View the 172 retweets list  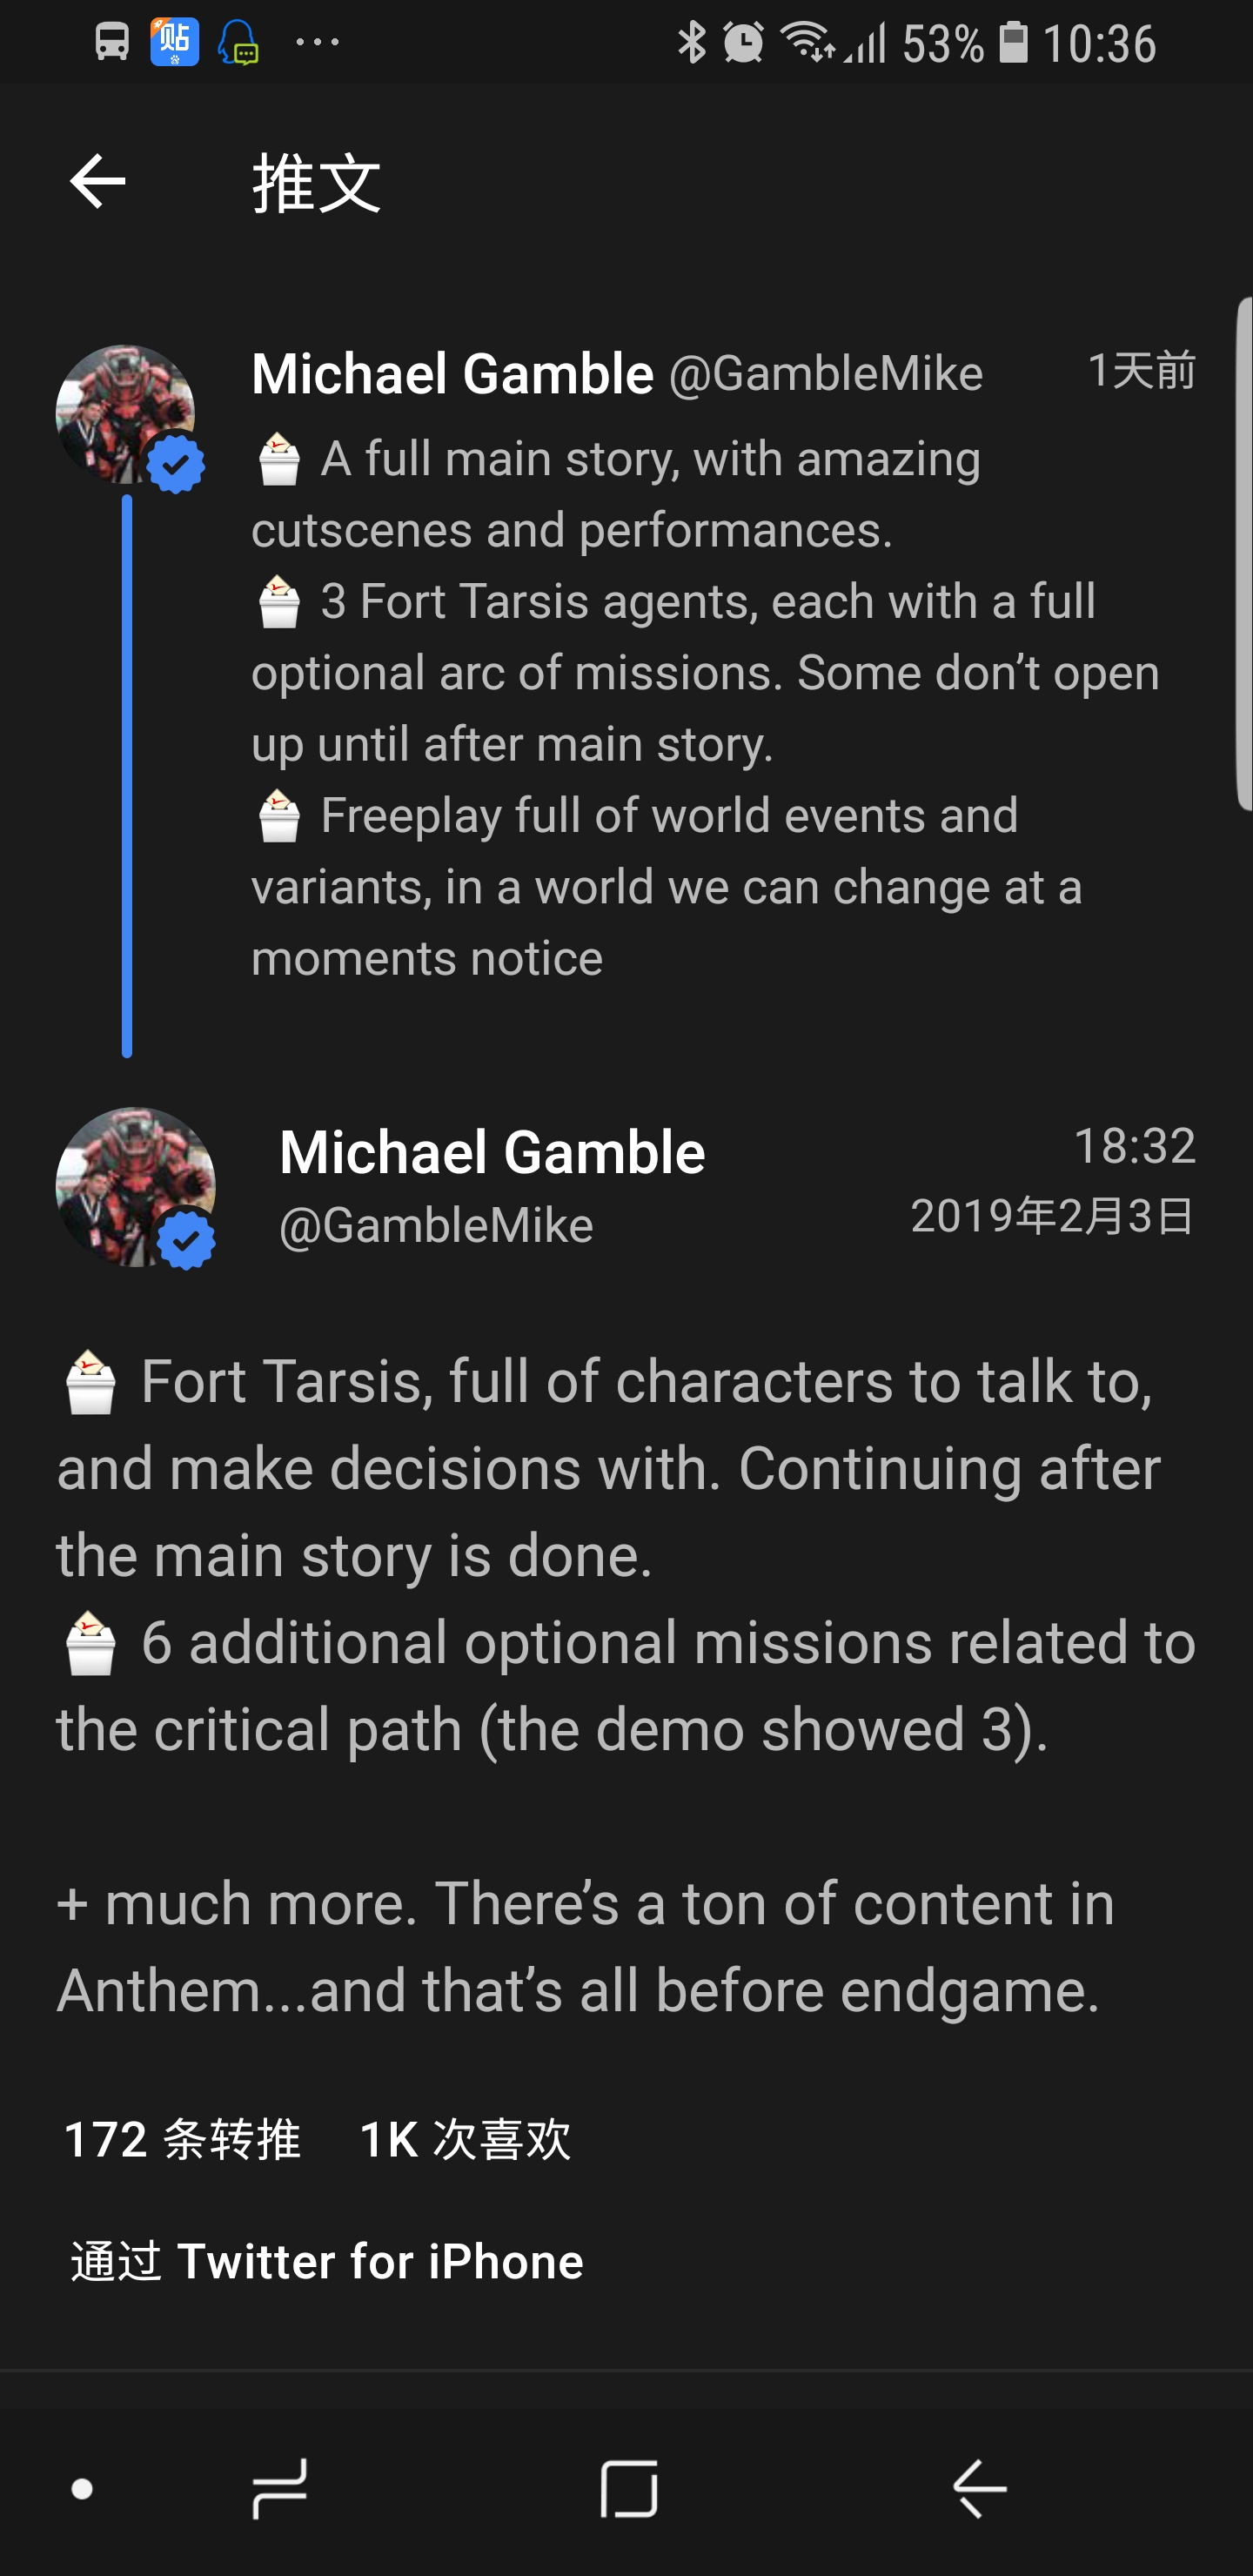coord(182,2140)
